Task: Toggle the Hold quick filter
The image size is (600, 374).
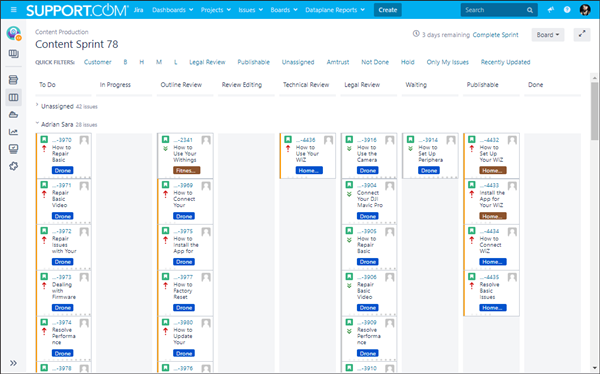Action: 408,62
